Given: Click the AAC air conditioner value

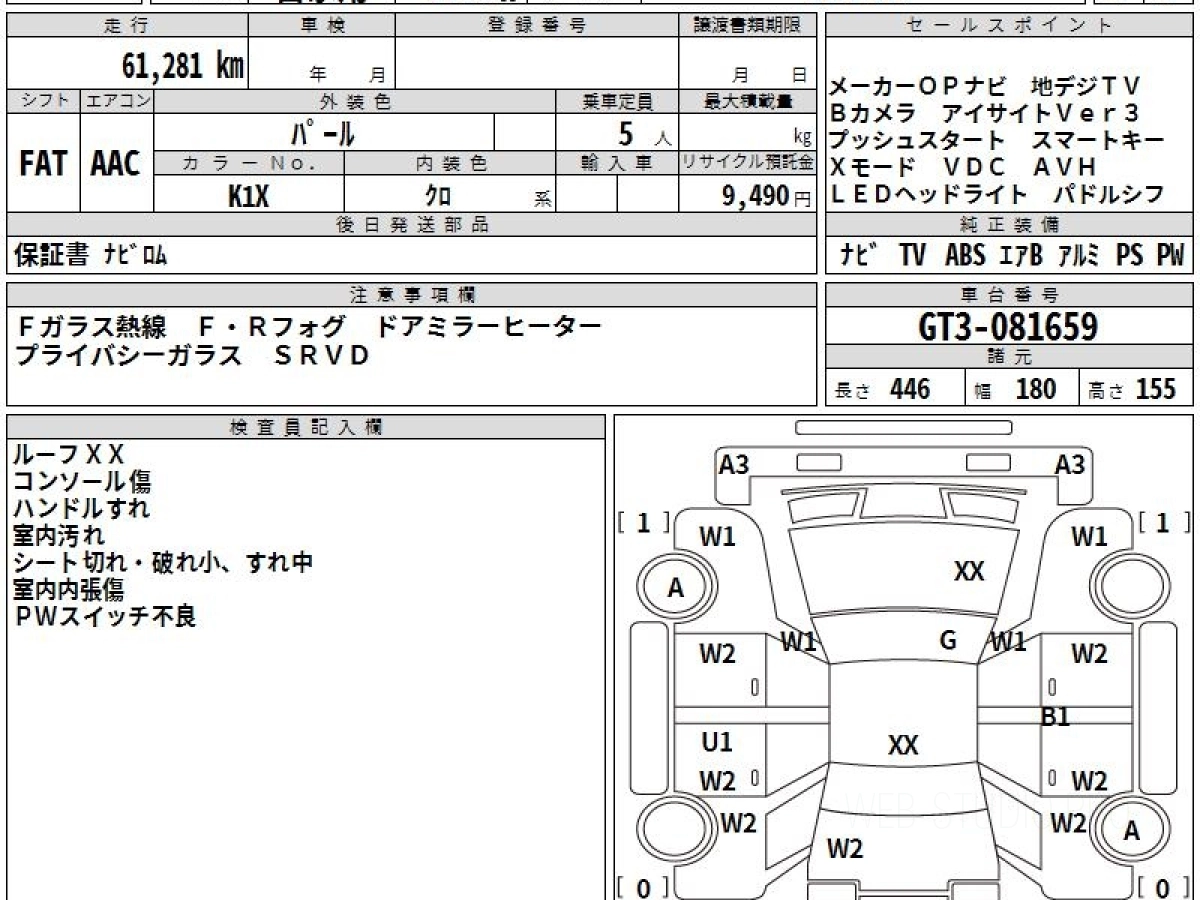Looking at the screenshot, I should [x=116, y=163].
